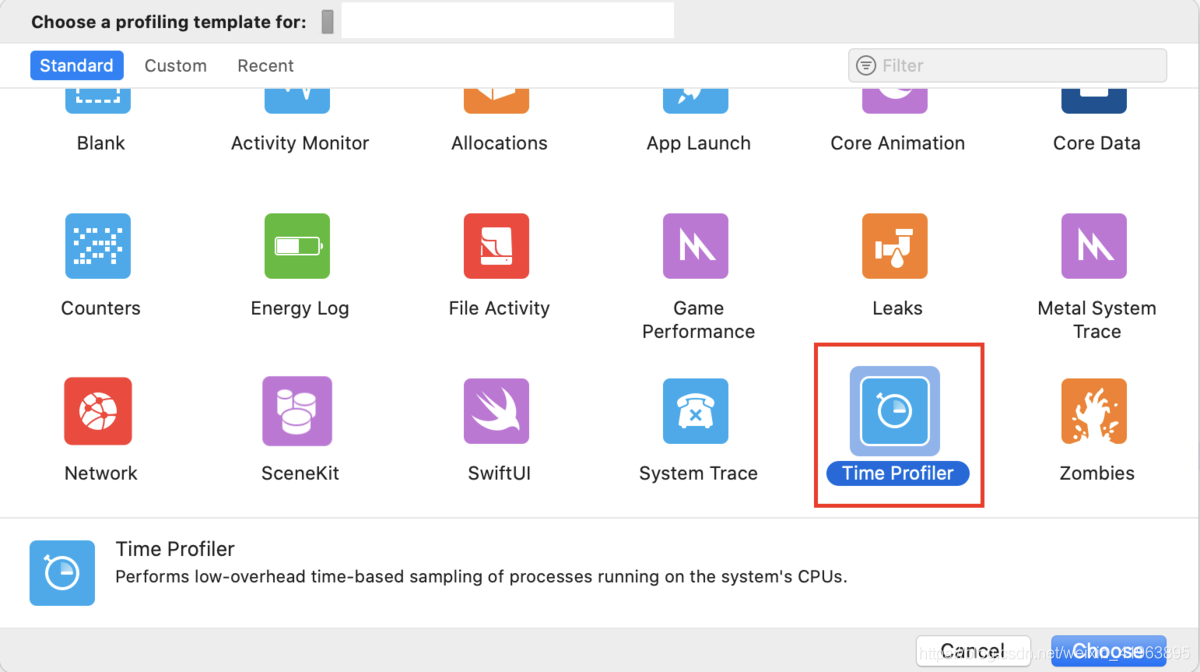
Task: Click the Time Profiler description icon
Action: 62,573
